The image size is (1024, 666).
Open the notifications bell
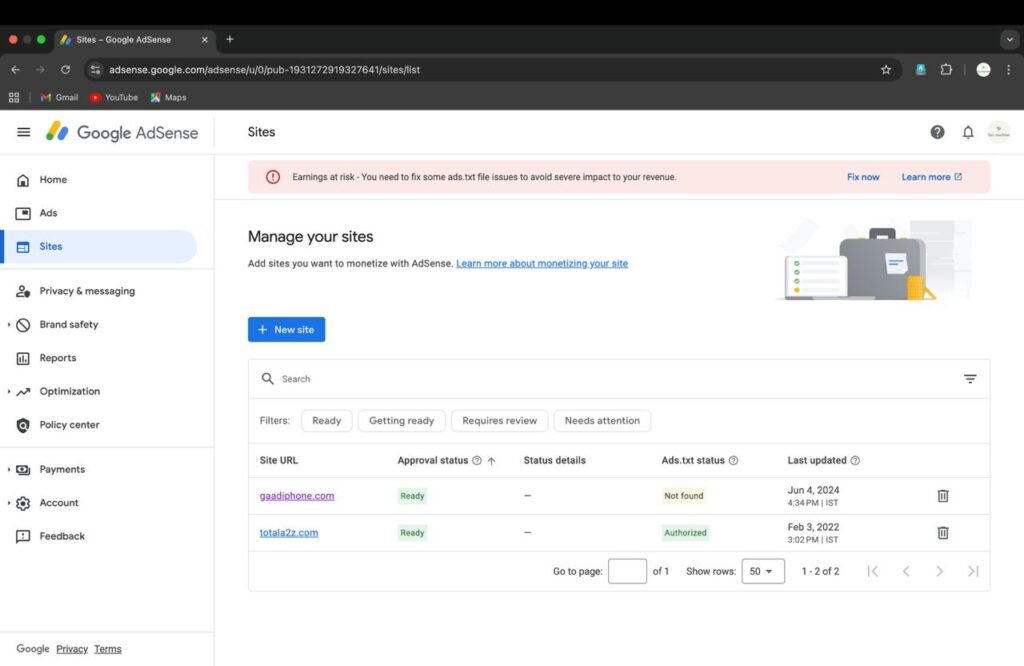[x=968, y=133]
